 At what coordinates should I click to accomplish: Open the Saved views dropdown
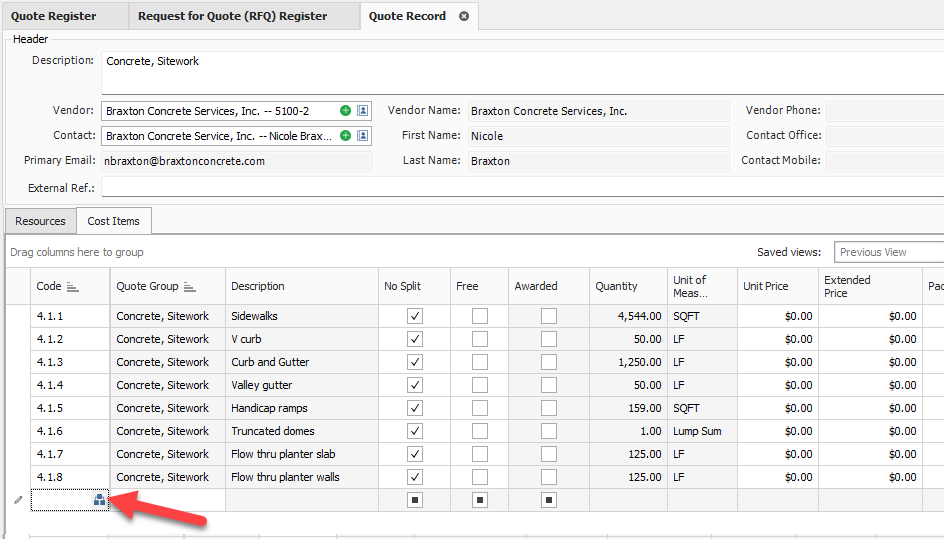[889, 252]
